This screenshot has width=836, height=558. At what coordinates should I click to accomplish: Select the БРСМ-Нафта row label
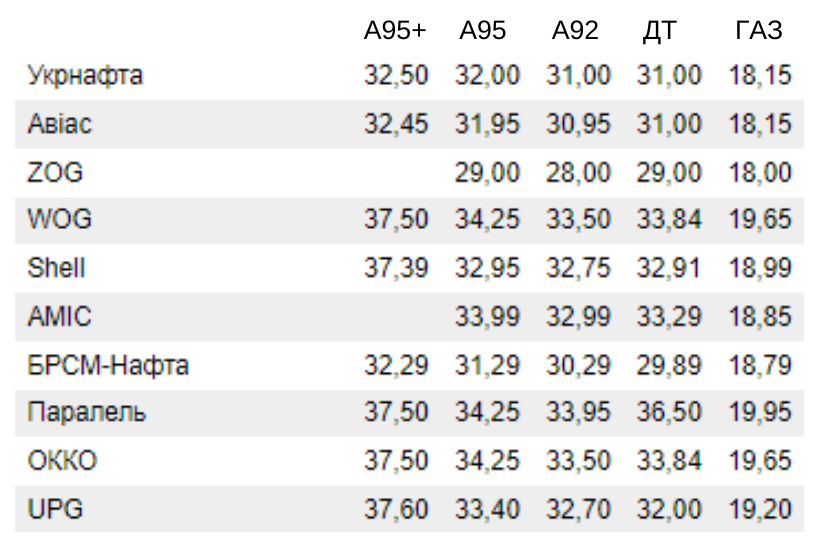pos(108,366)
